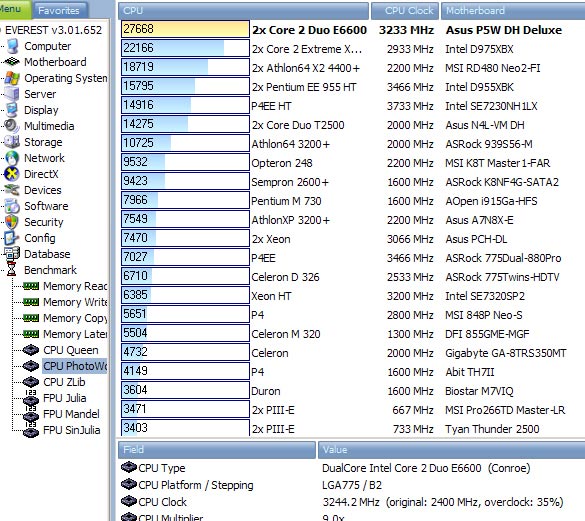Click the Gigabyte GA-8TRS350MT motherboard cell
The width and height of the screenshot is (585, 521).
pyautogui.click(x=506, y=353)
